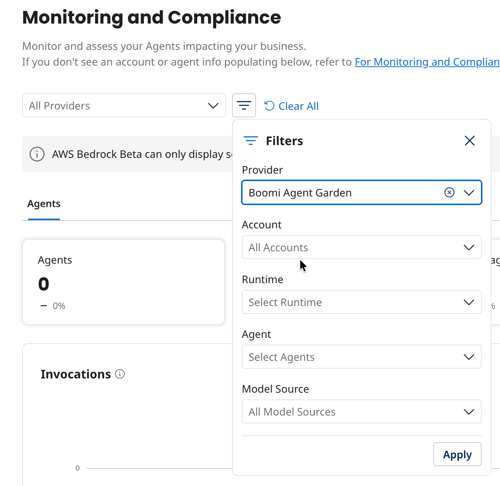The height and width of the screenshot is (486, 500).
Task: Click the Model Source field label
Action: point(275,389)
